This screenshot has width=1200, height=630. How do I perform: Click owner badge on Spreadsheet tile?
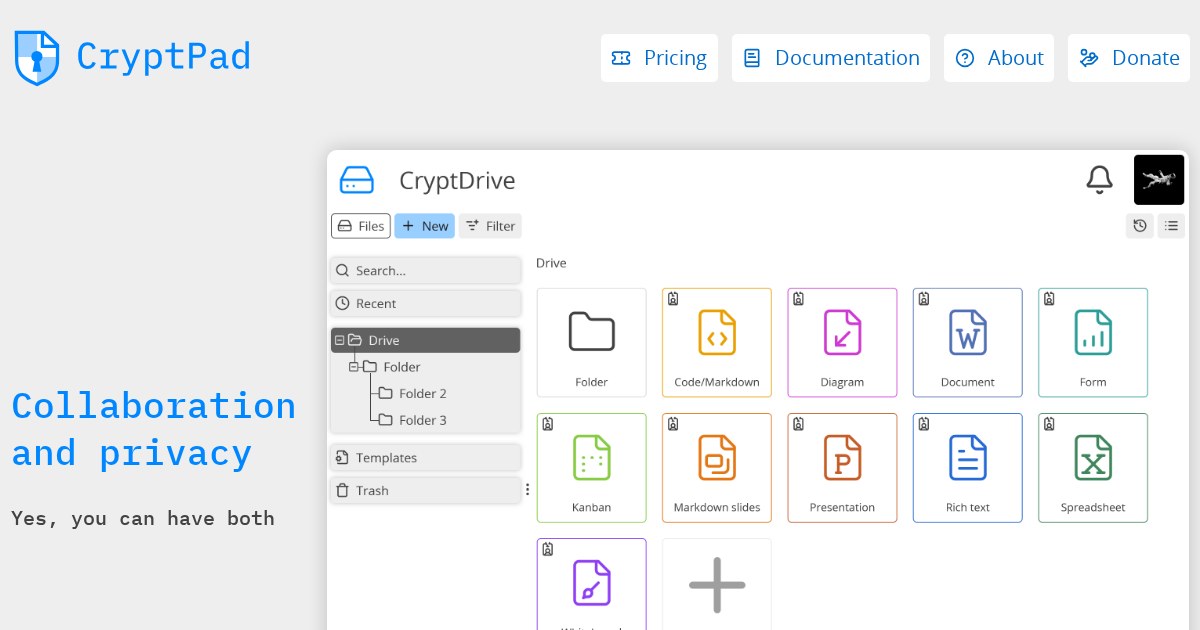pyautogui.click(x=1049, y=424)
